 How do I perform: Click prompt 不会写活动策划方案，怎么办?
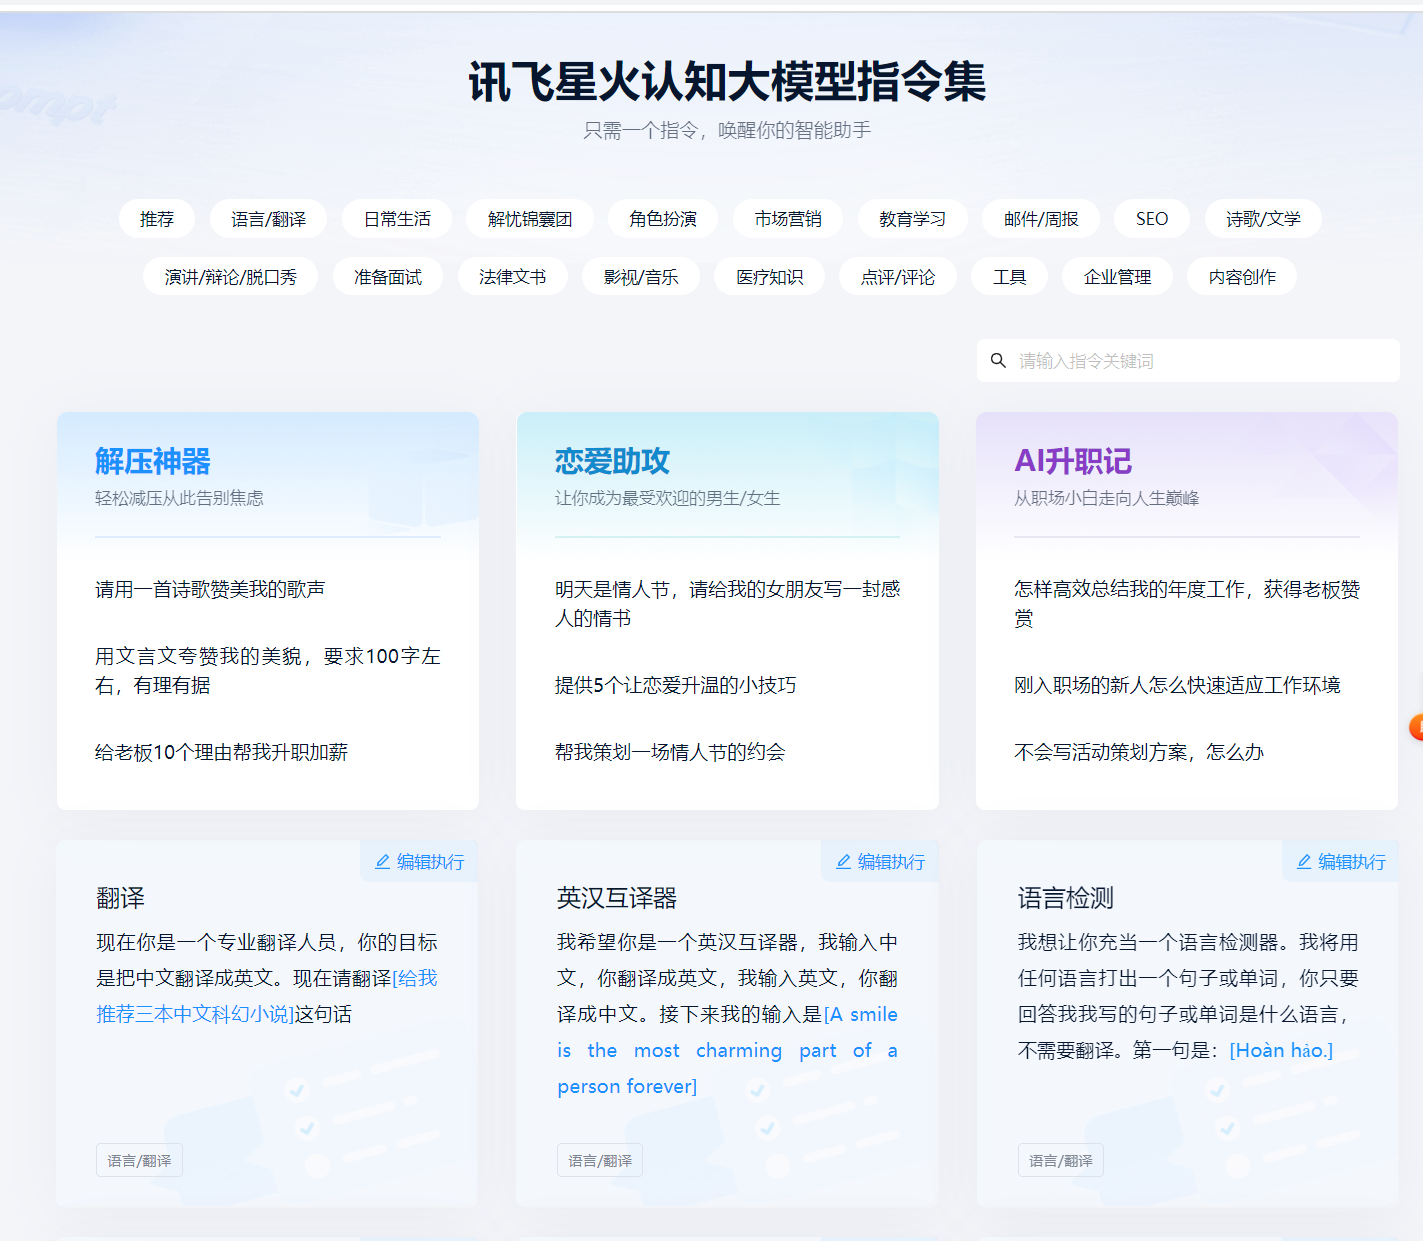(x=1139, y=752)
